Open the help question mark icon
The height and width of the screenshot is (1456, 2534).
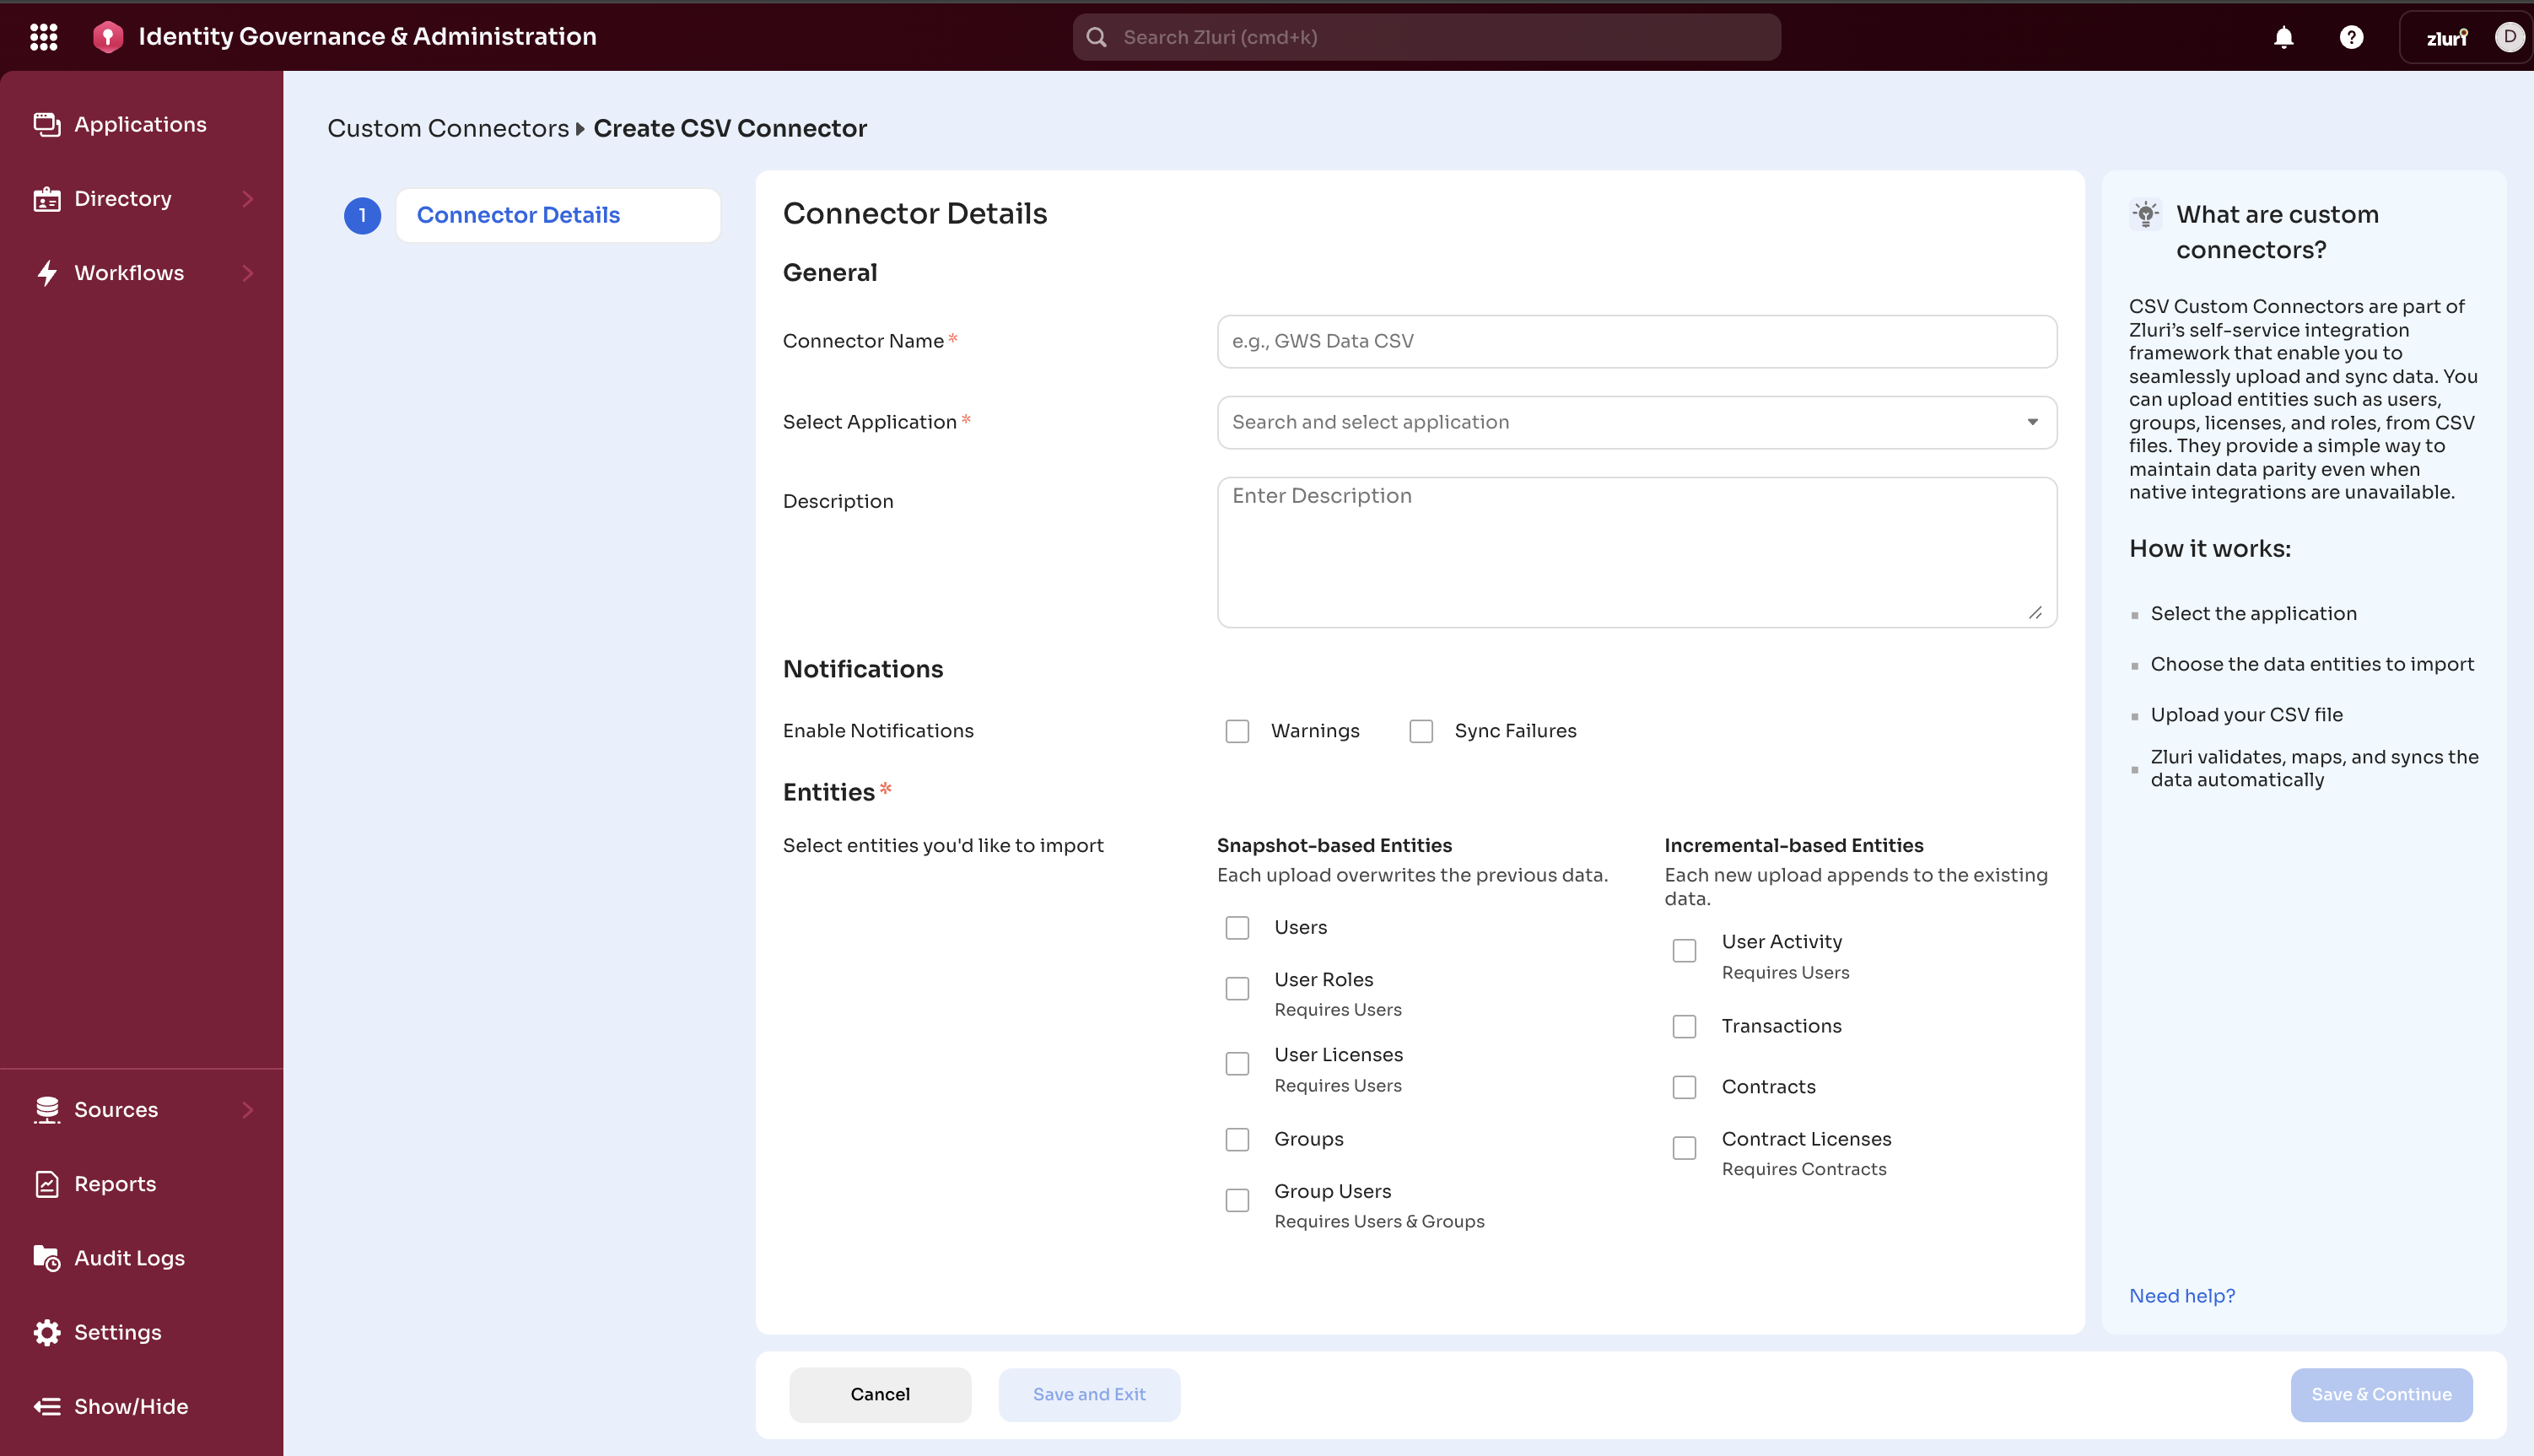[2351, 37]
